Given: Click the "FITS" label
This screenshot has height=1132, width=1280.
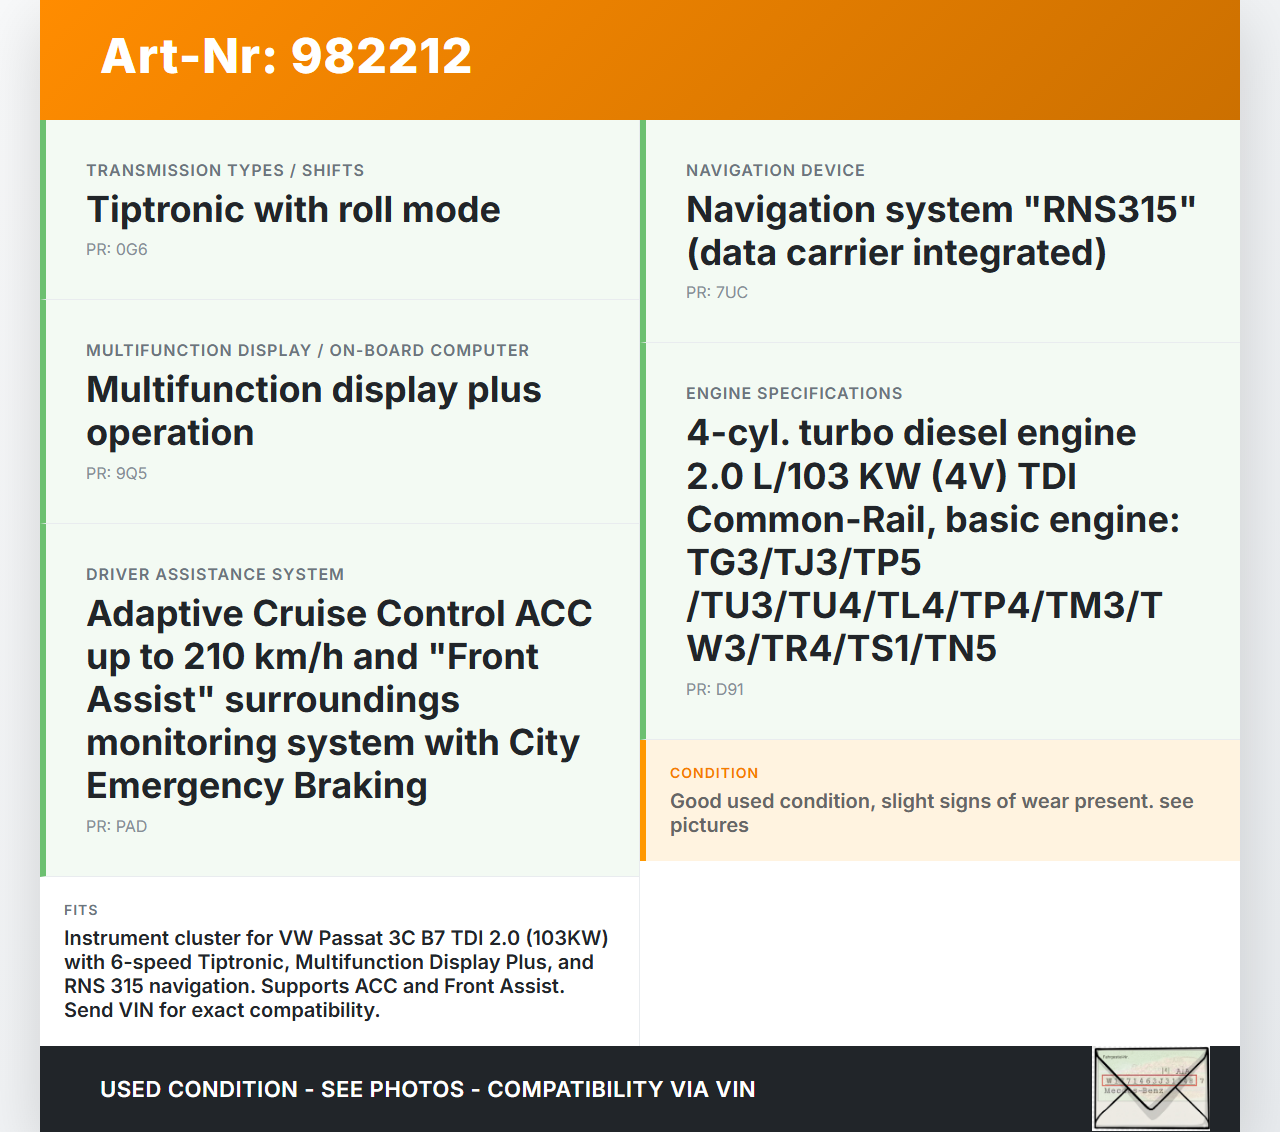Looking at the screenshot, I should click(81, 910).
